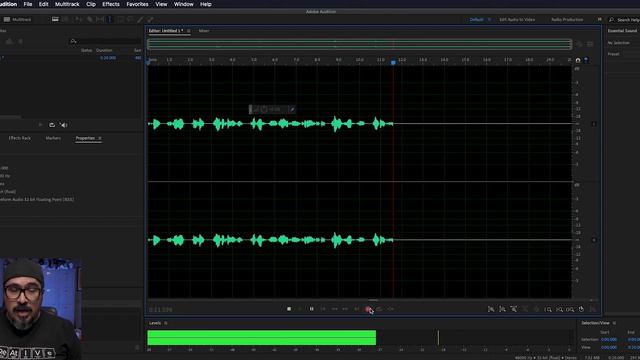Select the Razor tool in the toolbar
Viewport: 640px width, 360px height.
tap(89, 19)
